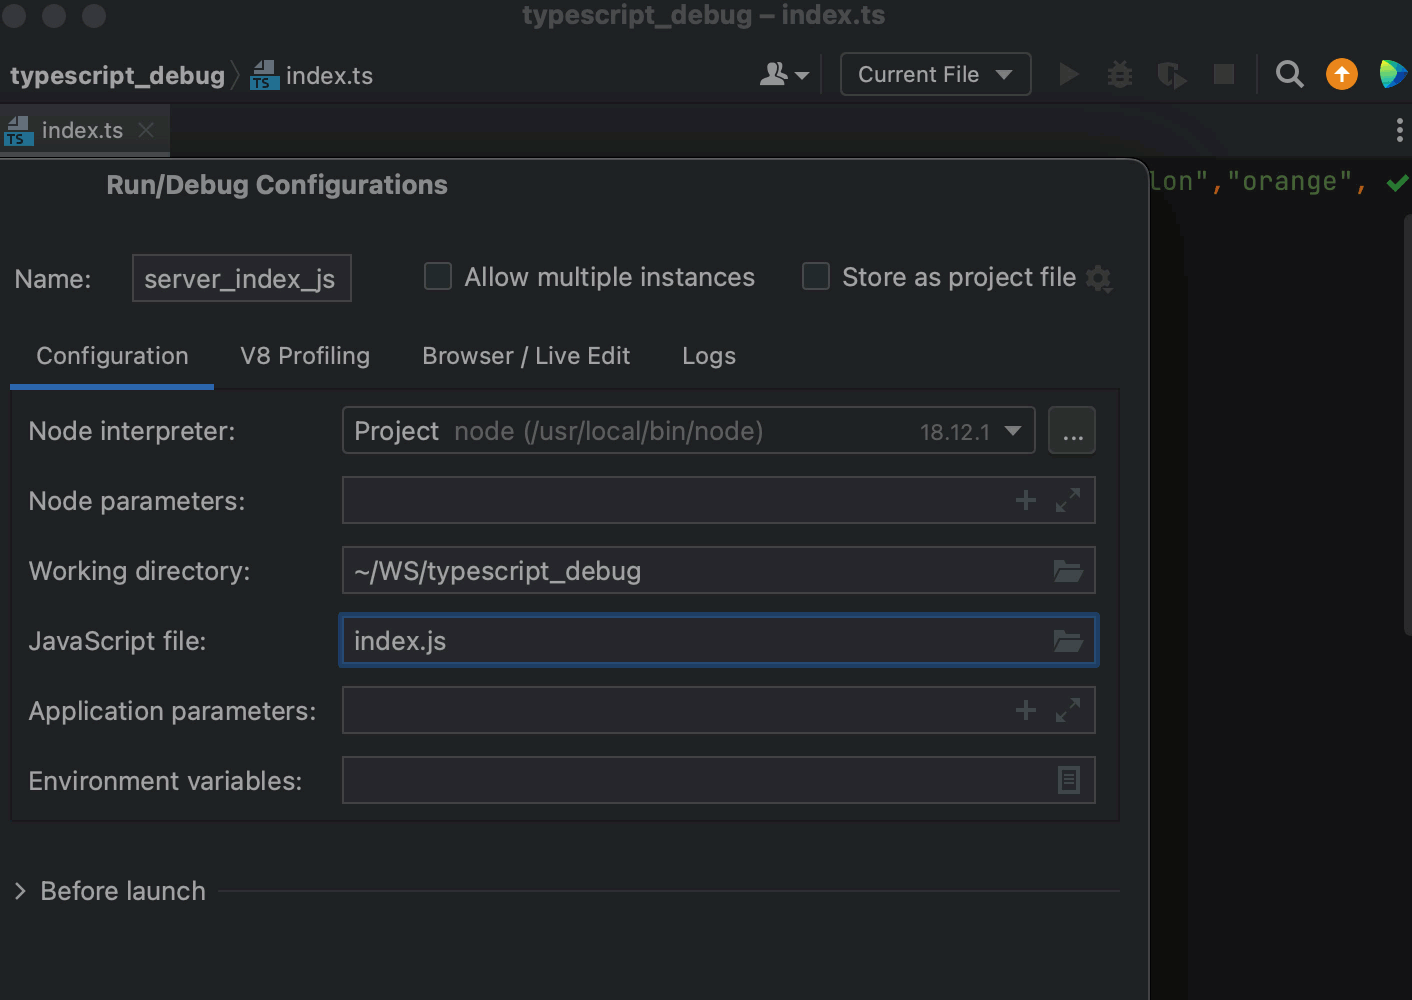Image resolution: width=1412 pixels, height=1000 pixels.
Task: Check the Store as project file option
Action: point(816,277)
